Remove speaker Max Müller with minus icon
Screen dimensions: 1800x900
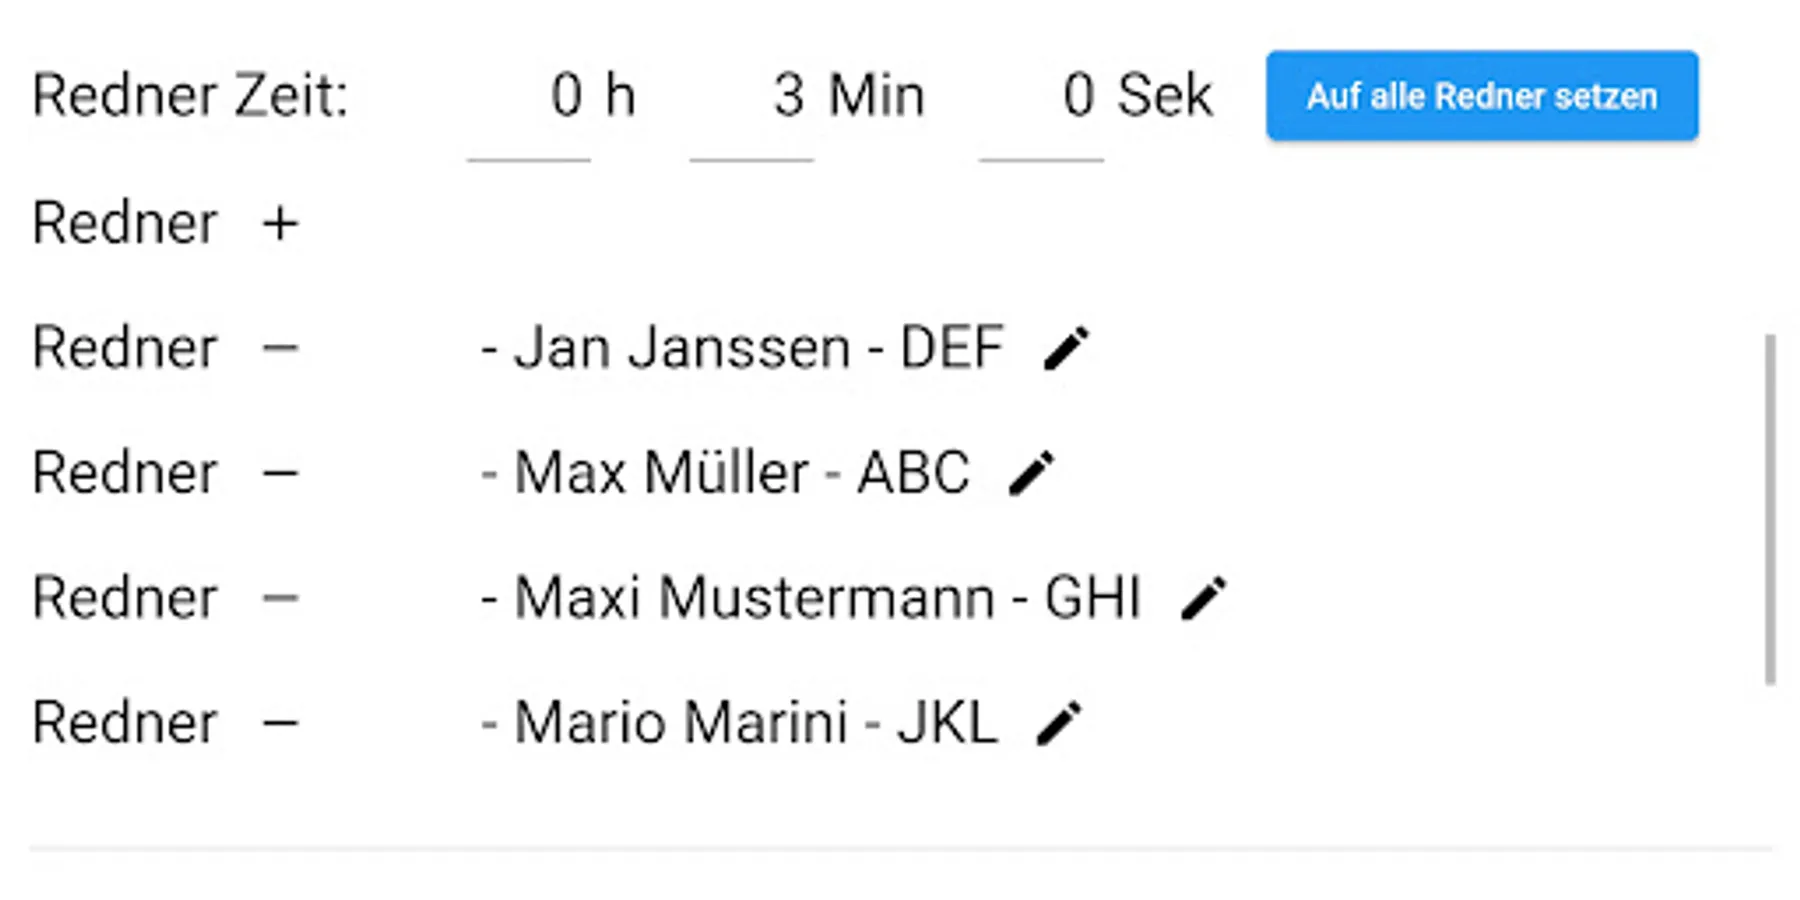tap(281, 473)
